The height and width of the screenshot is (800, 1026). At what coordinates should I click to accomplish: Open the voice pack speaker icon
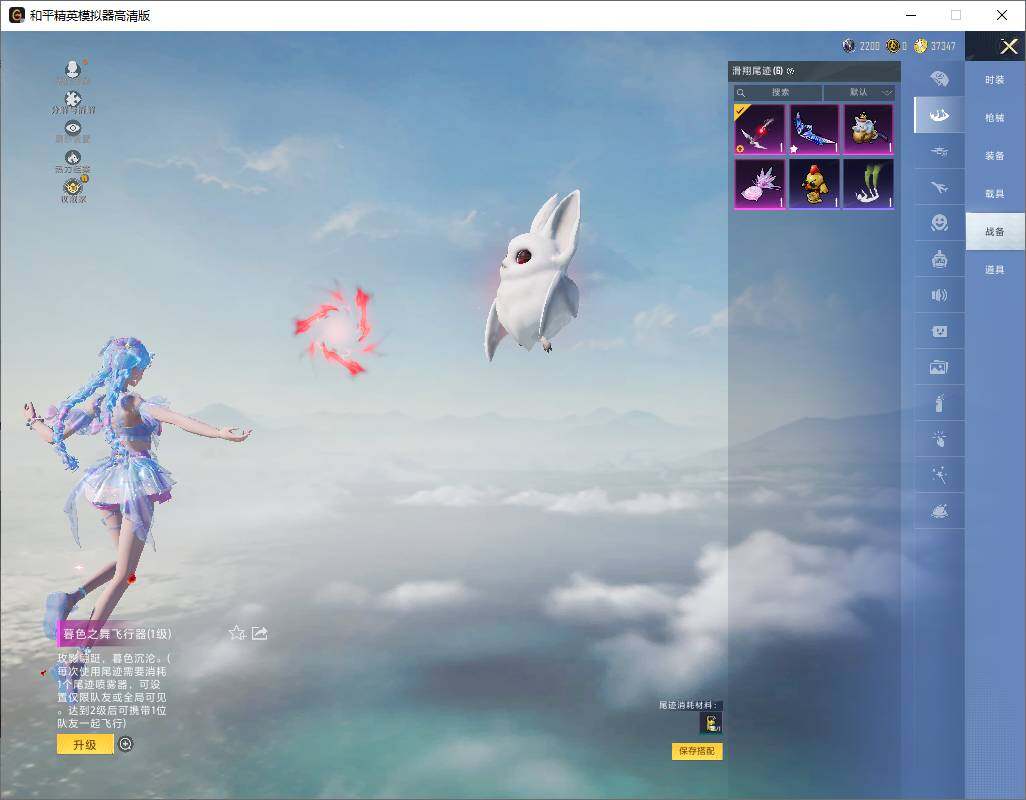pos(940,295)
